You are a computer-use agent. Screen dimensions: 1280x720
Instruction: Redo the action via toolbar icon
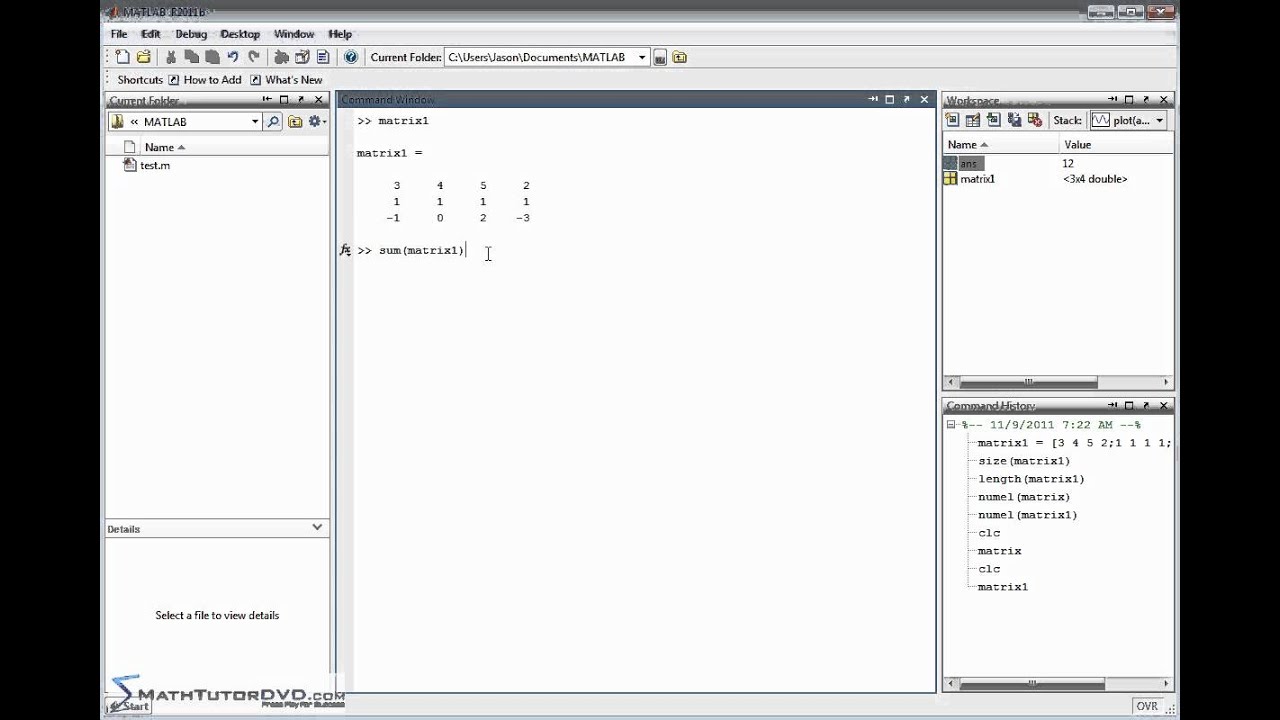pos(254,57)
